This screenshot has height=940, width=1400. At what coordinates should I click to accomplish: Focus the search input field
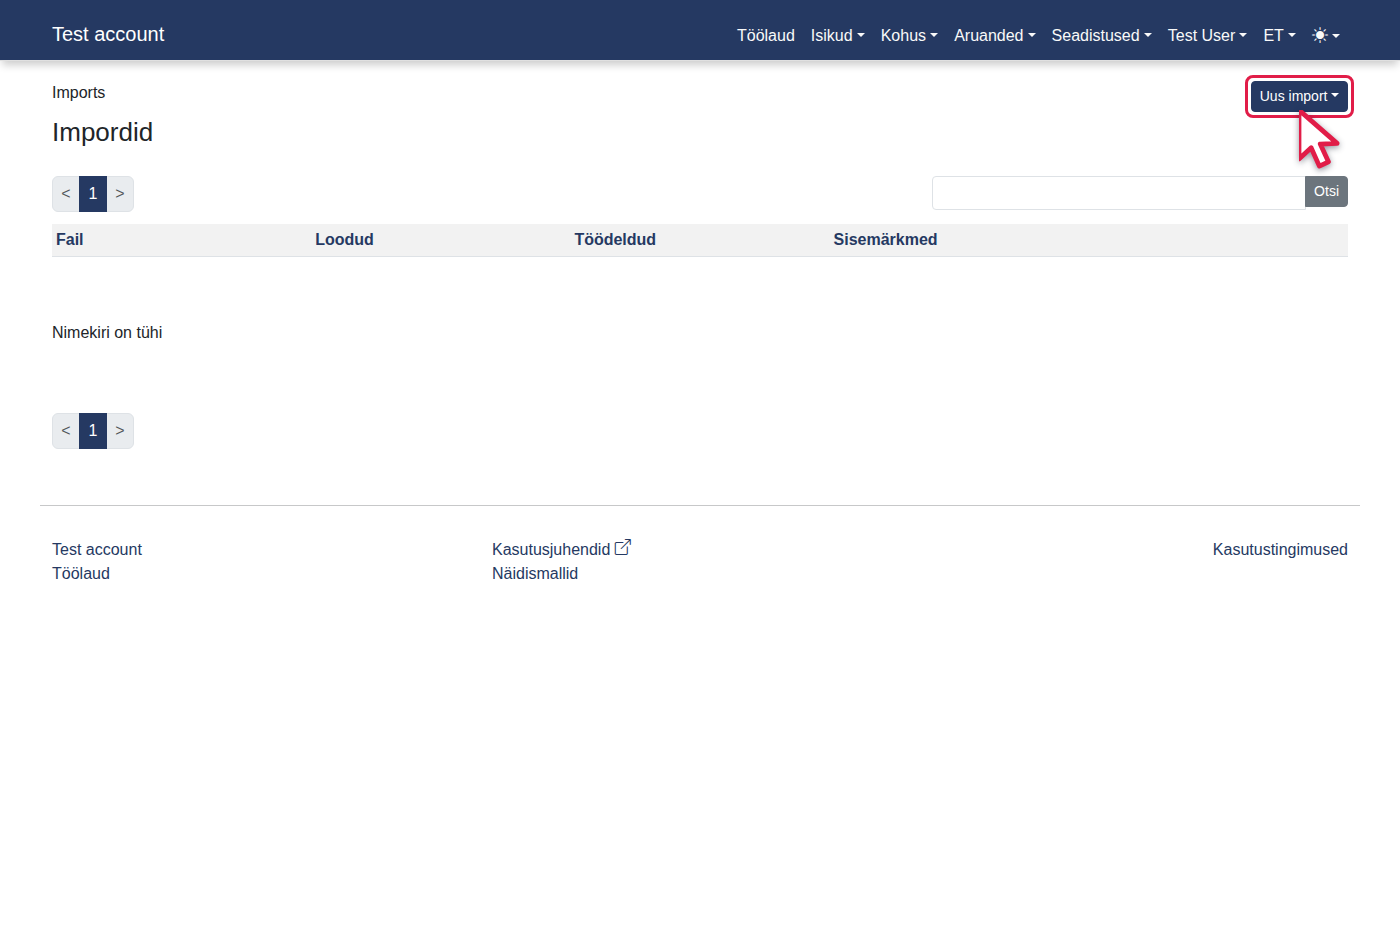tap(1118, 193)
